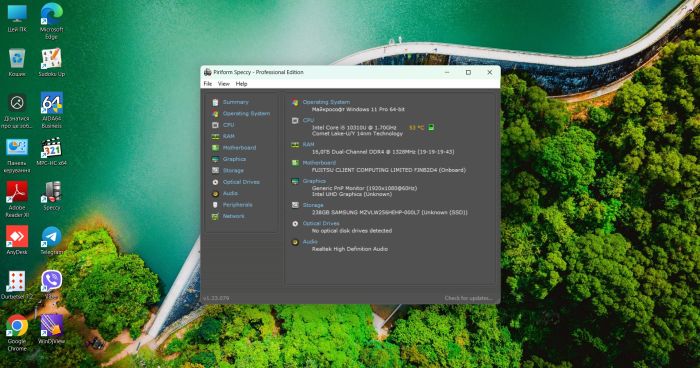The width and height of the screenshot is (700, 368).
Task: Open the RAM sidebar entry
Action: point(229,136)
